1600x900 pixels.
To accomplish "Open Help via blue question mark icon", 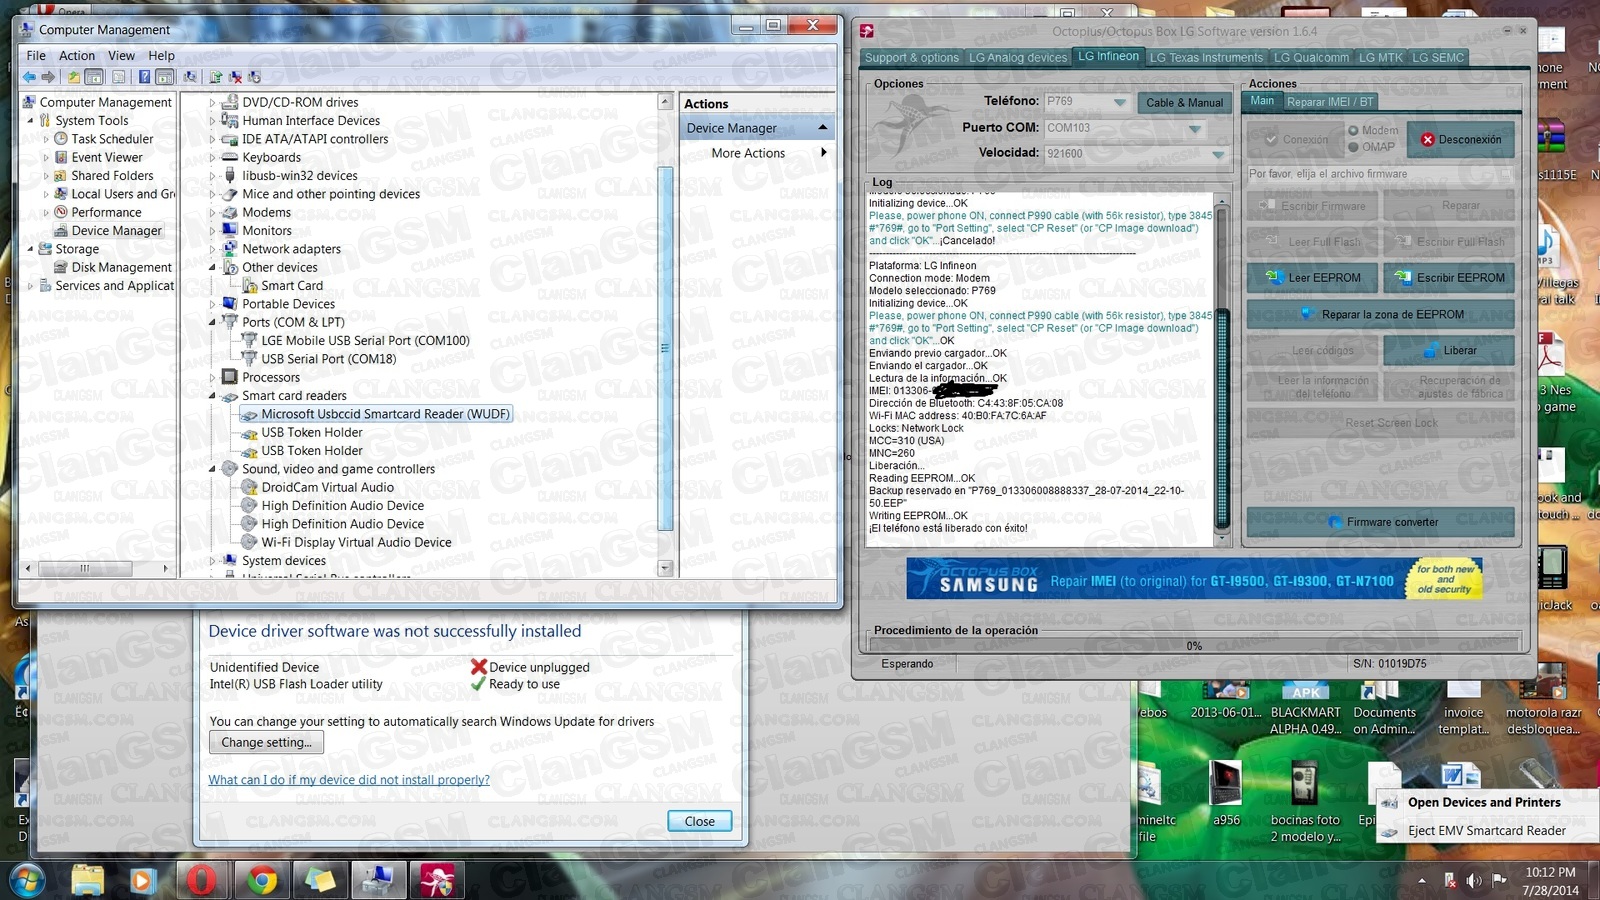I will (x=144, y=77).
